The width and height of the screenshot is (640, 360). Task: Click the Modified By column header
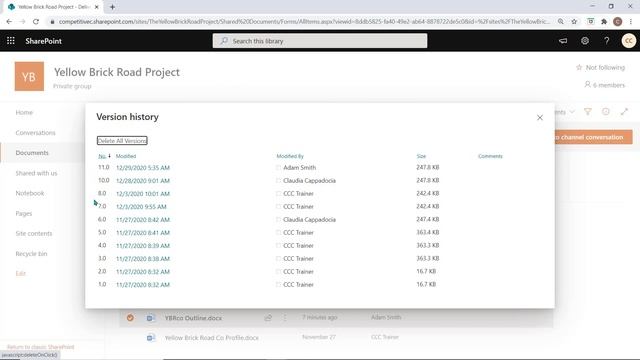tap(290, 156)
